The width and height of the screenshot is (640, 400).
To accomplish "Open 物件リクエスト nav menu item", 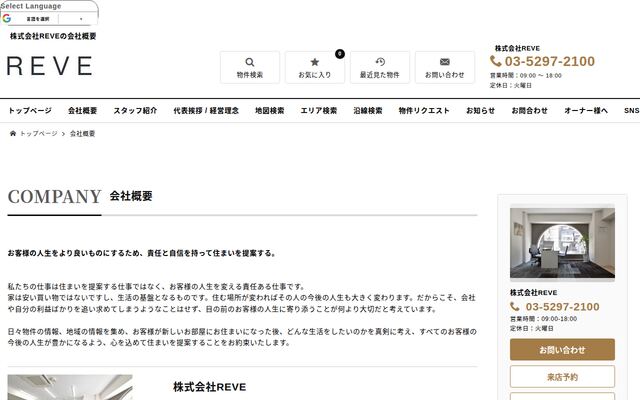I will click(424, 111).
